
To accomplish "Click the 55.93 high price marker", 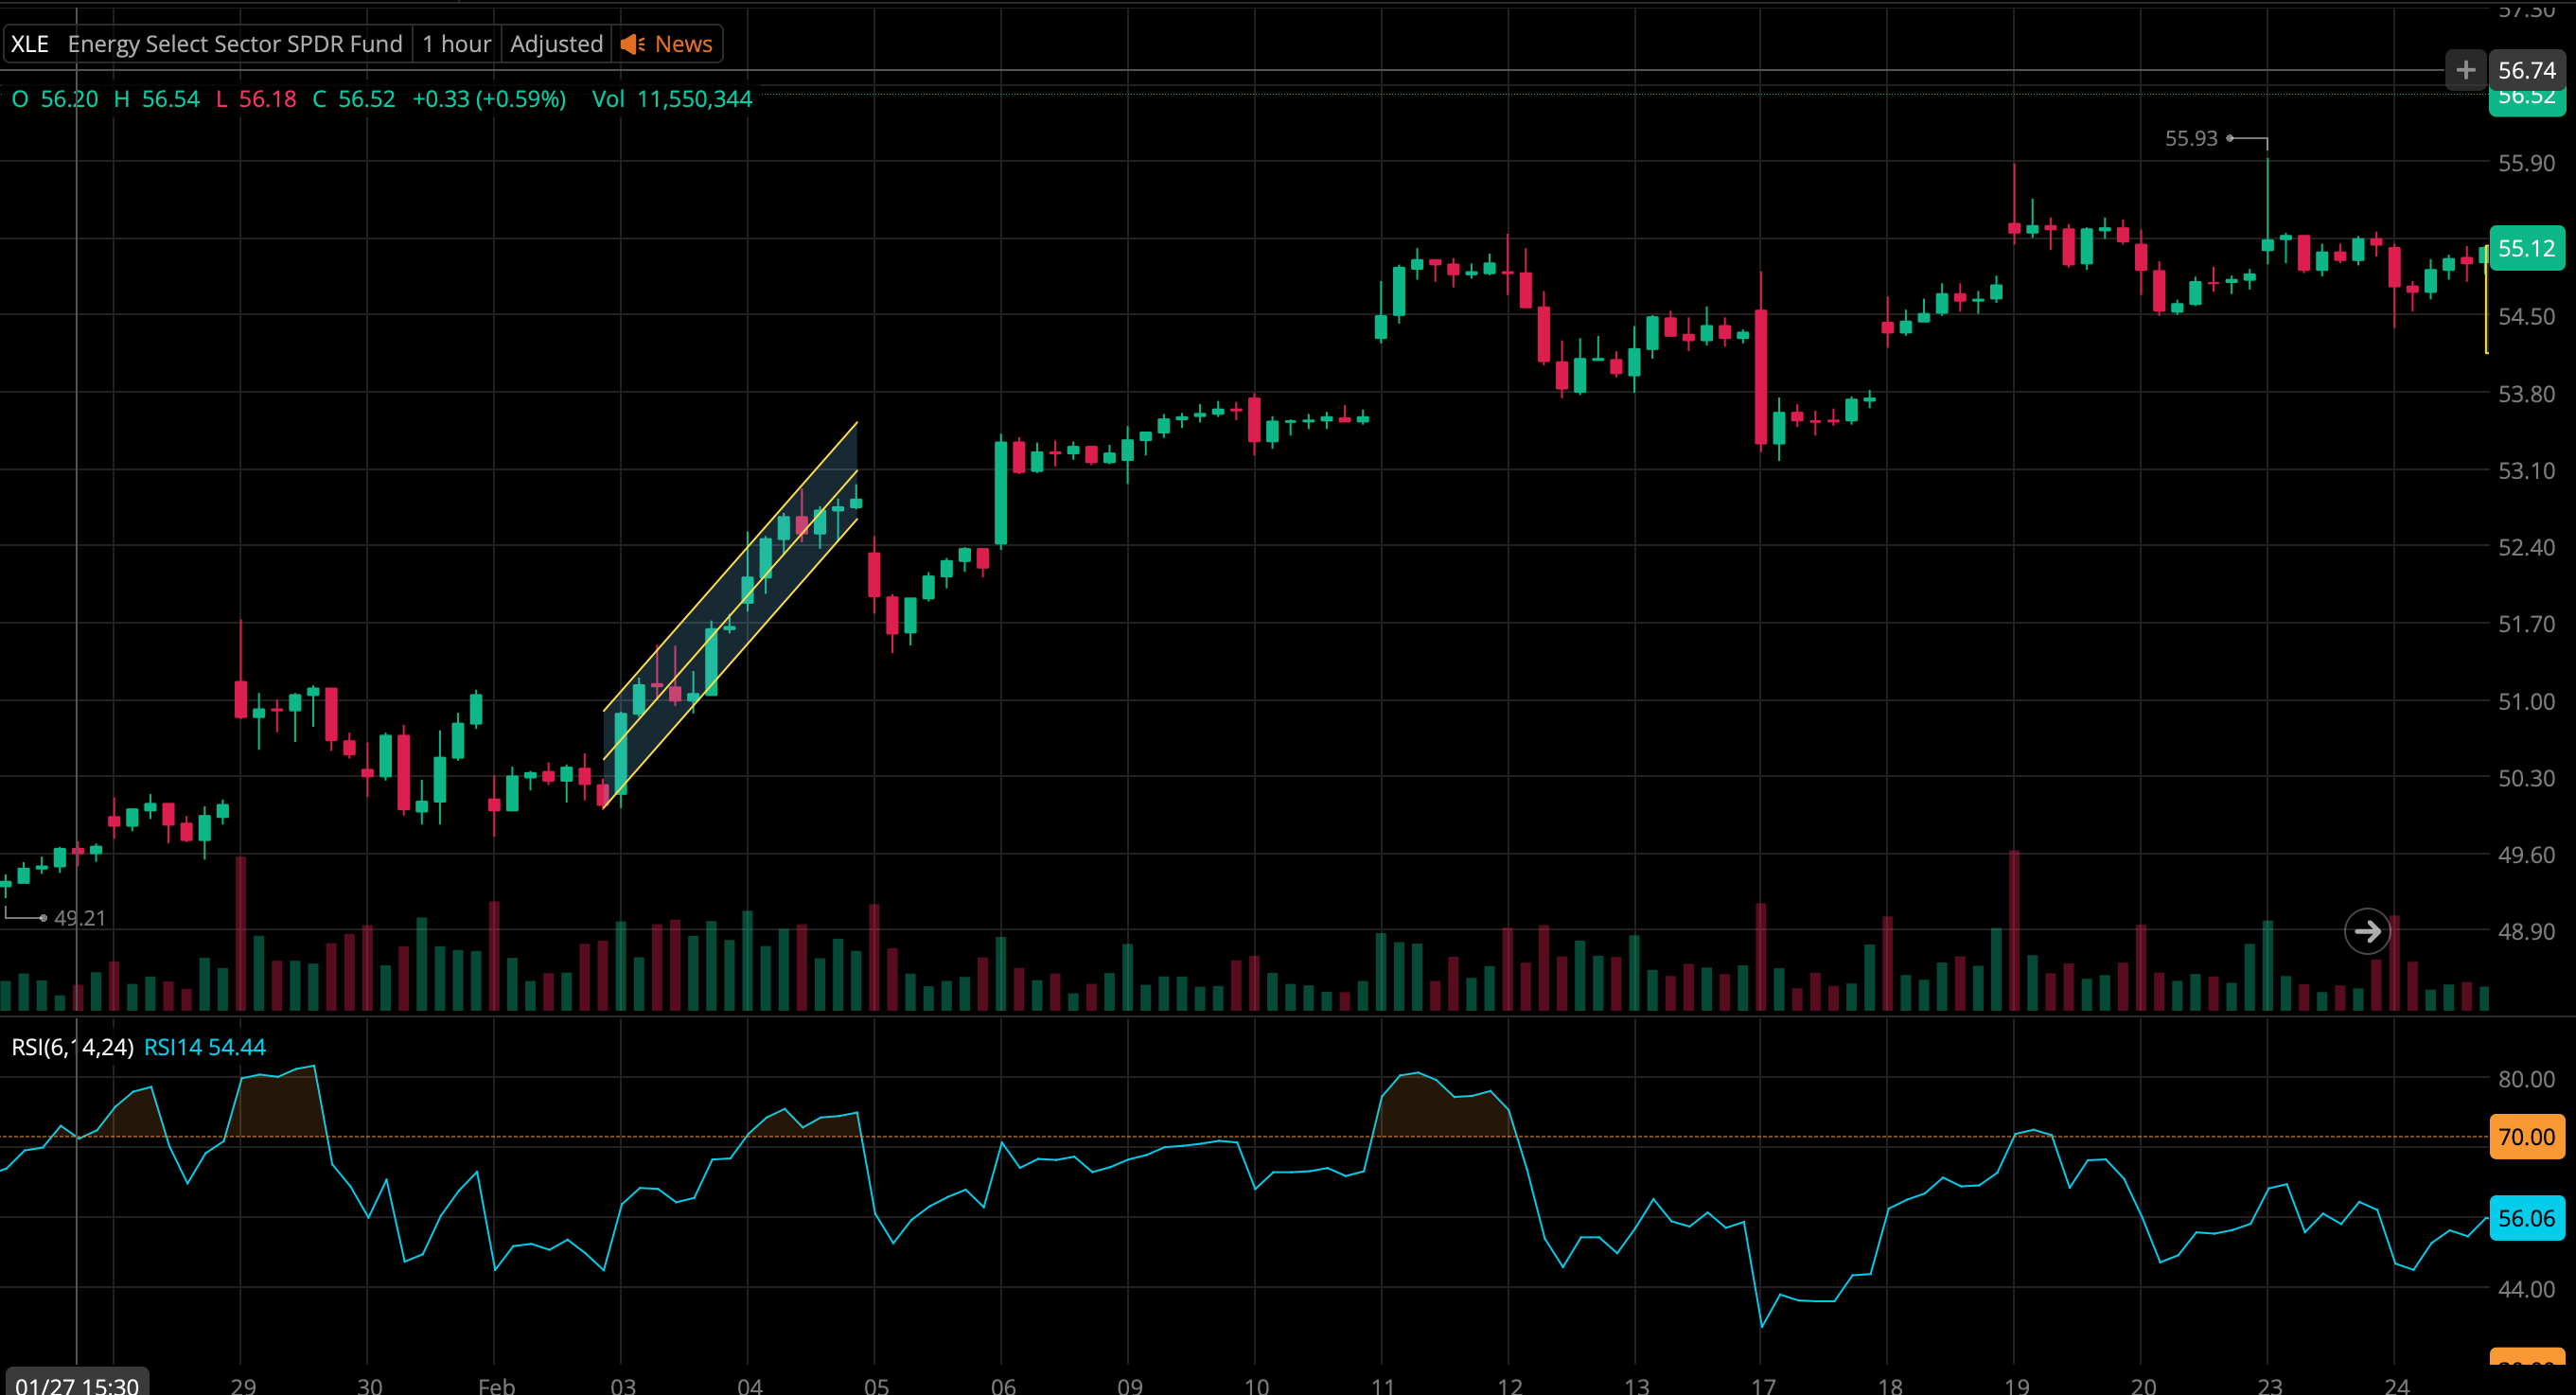I will coord(2190,139).
